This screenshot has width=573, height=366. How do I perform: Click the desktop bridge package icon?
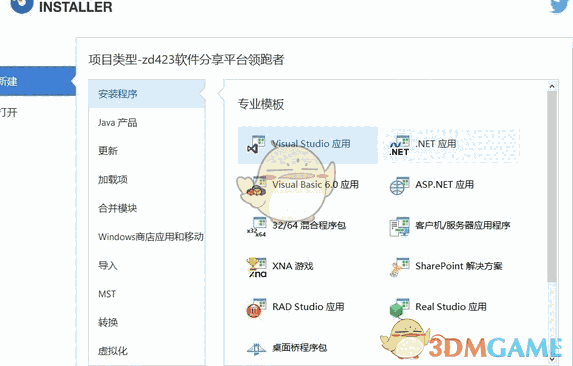pos(256,349)
